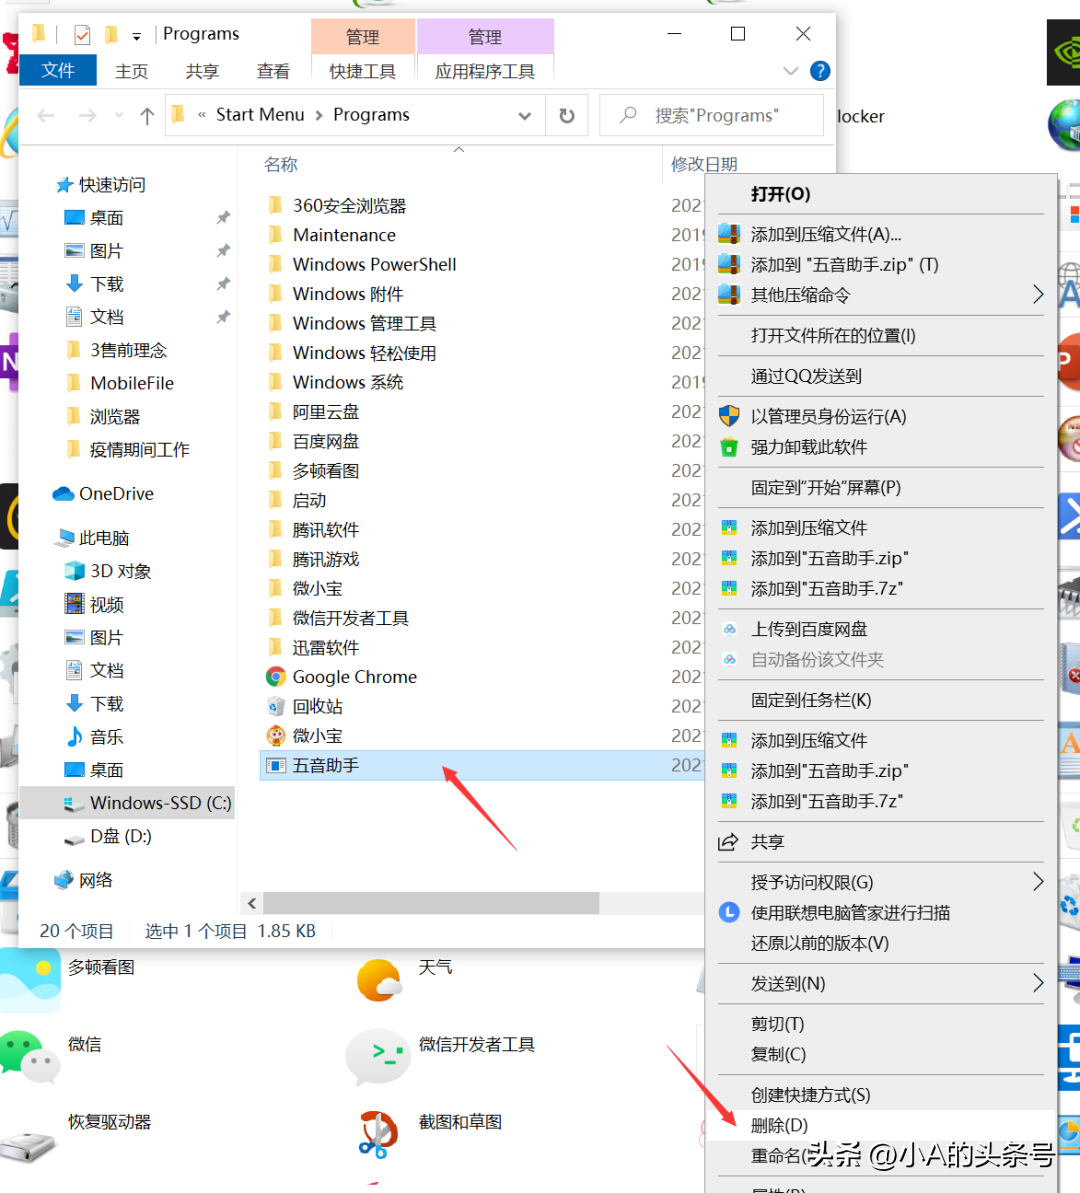Choose 强力卸载此软件
The height and width of the screenshot is (1193, 1080).
tap(881, 447)
